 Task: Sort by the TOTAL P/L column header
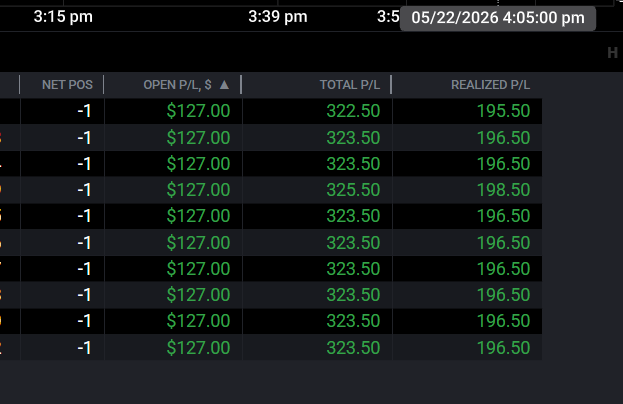[350, 85]
